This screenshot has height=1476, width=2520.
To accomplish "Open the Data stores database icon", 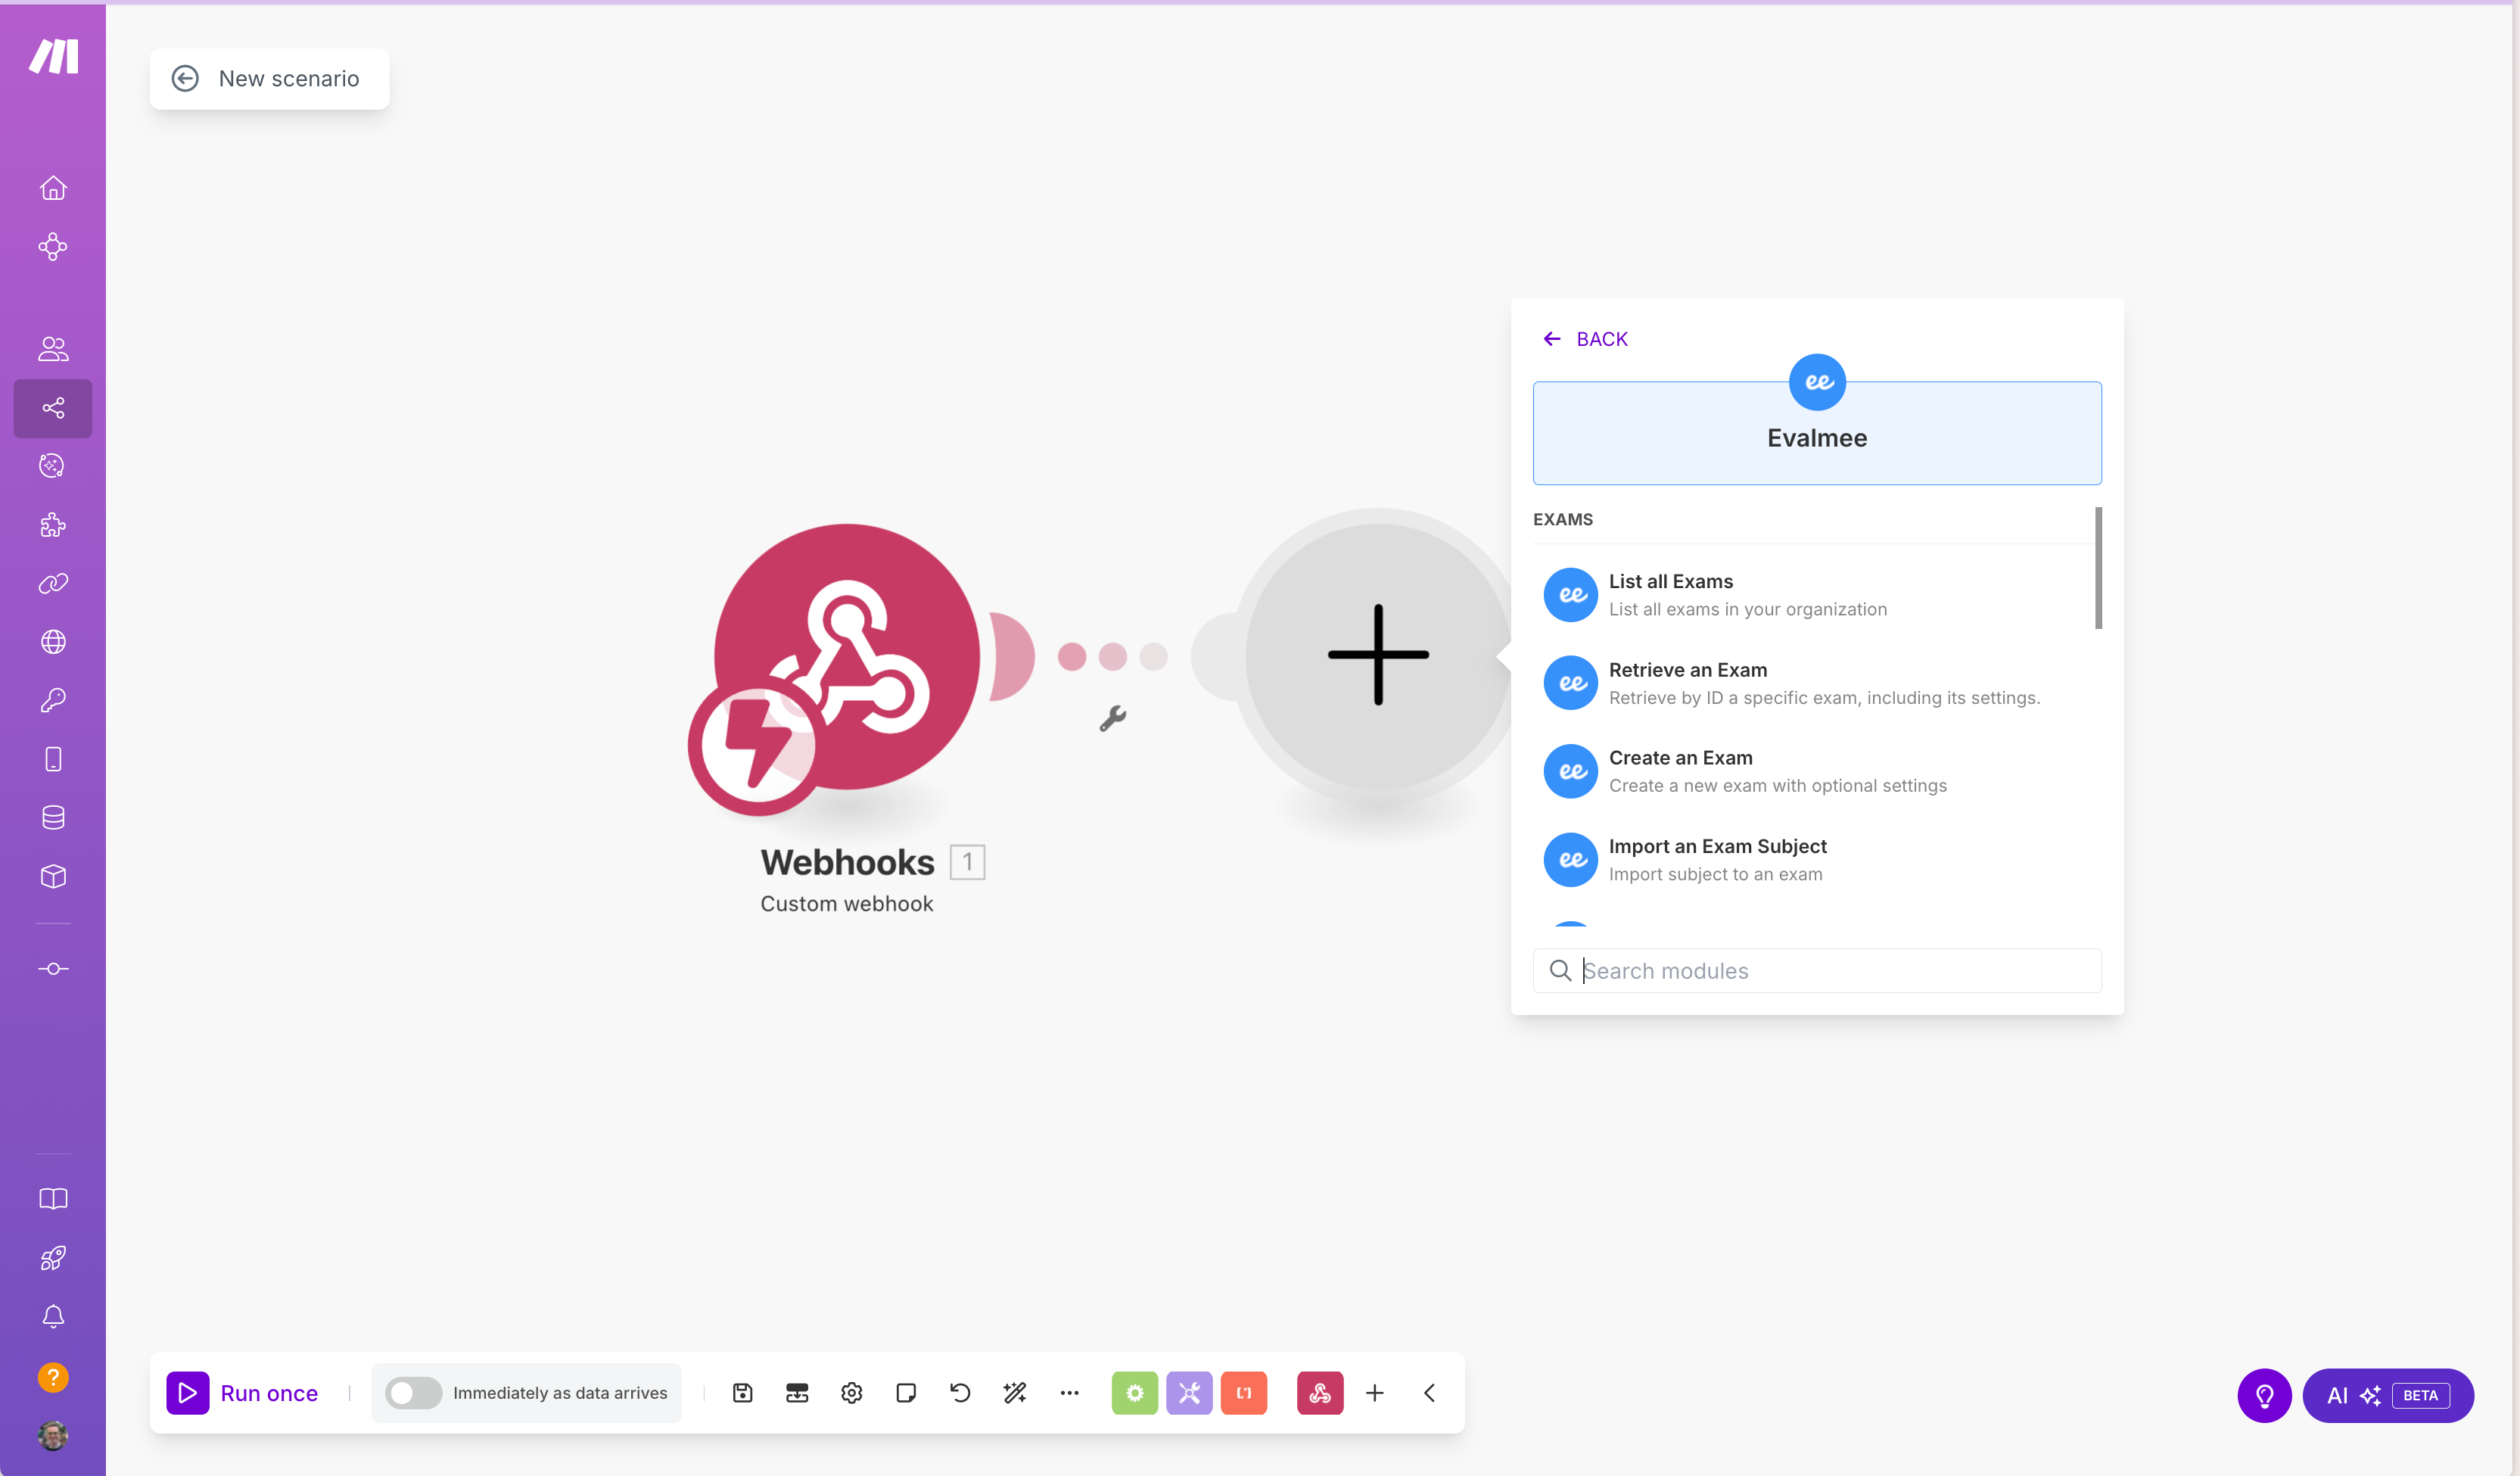I will point(53,818).
